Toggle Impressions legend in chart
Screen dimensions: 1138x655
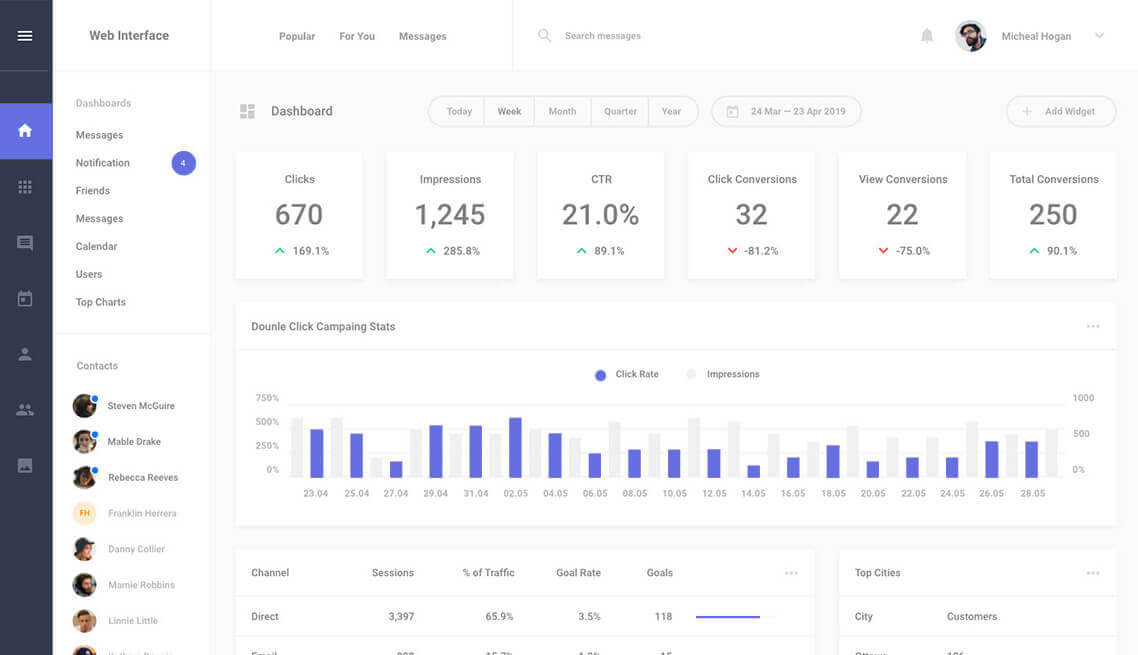click(723, 375)
